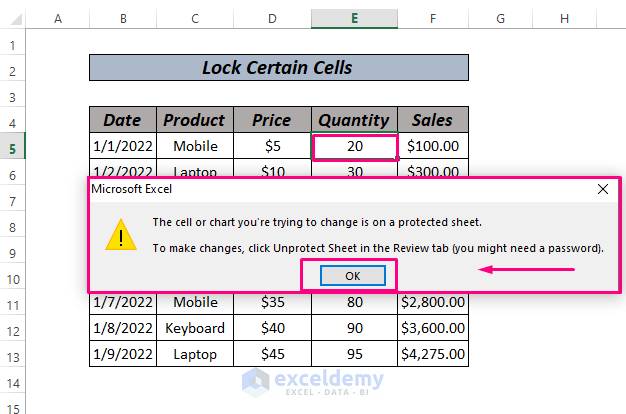Select the $35 price cell
The width and height of the screenshot is (626, 414).
pyautogui.click(x=271, y=302)
